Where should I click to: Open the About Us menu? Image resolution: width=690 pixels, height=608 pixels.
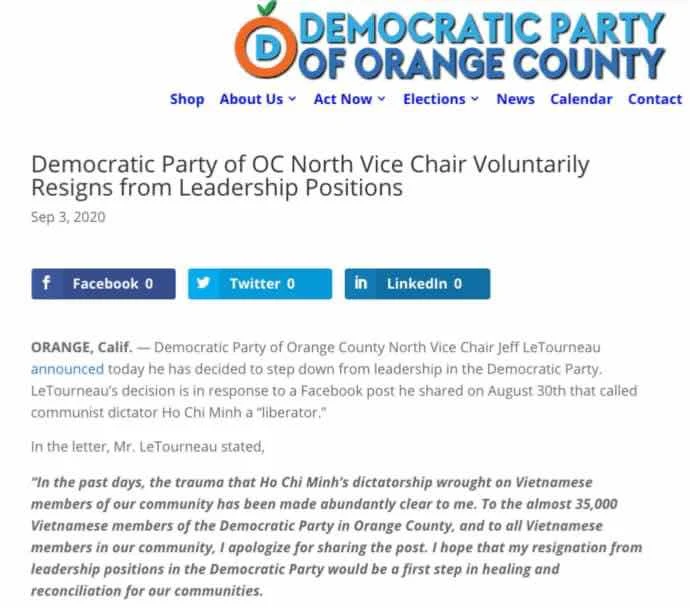coord(251,99)
